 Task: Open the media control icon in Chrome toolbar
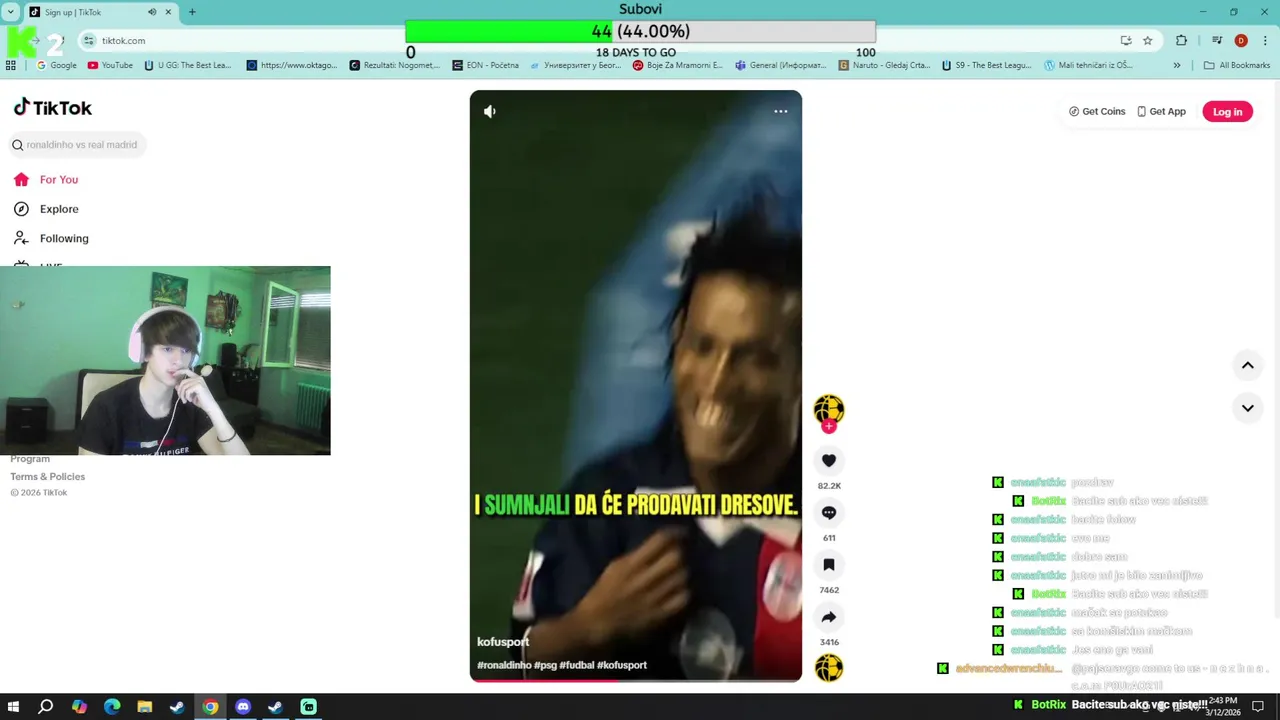click(x=1217, y=41)
